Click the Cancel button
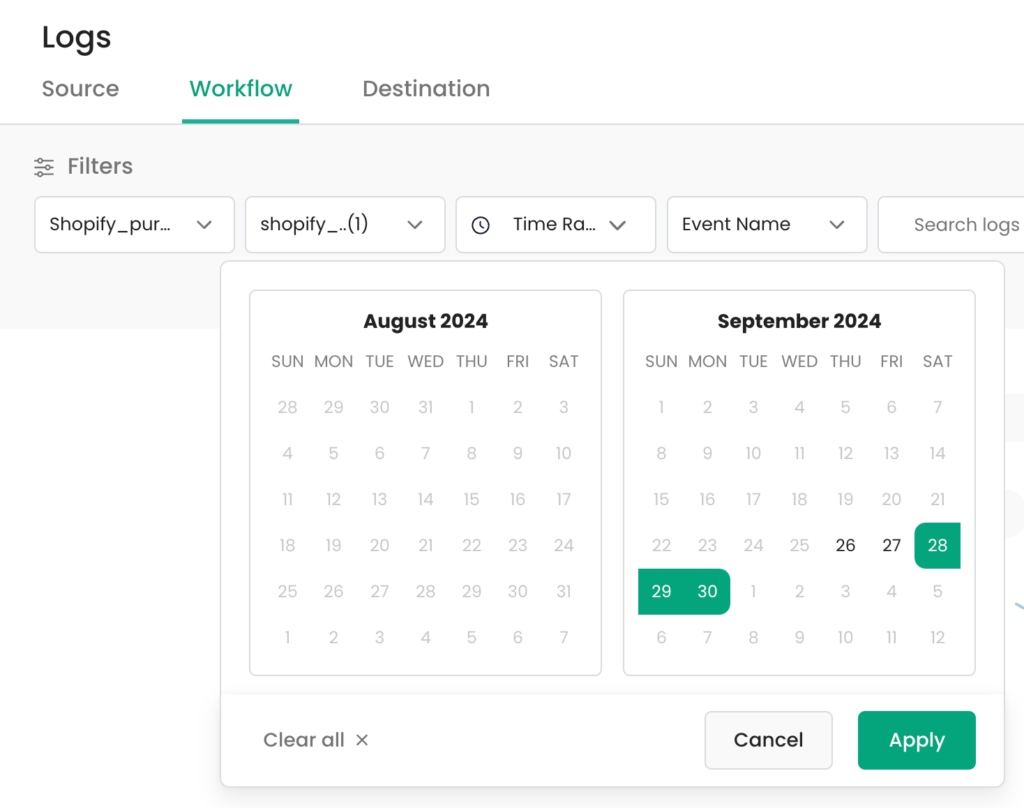Screen dimensions: 1024x808 click(768, 740)
